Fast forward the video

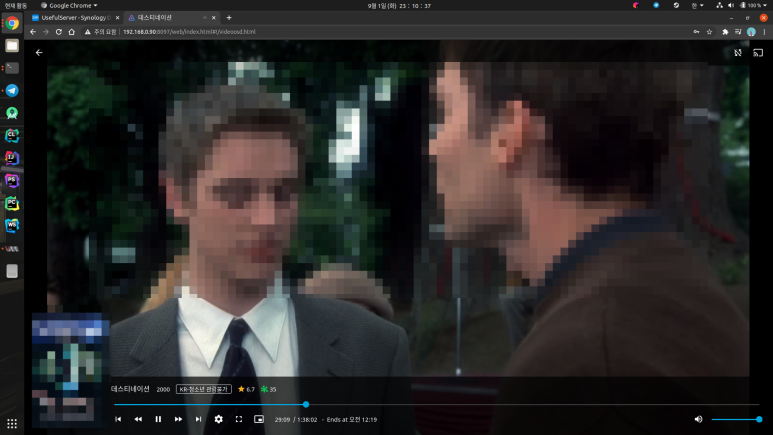[178, 419]
